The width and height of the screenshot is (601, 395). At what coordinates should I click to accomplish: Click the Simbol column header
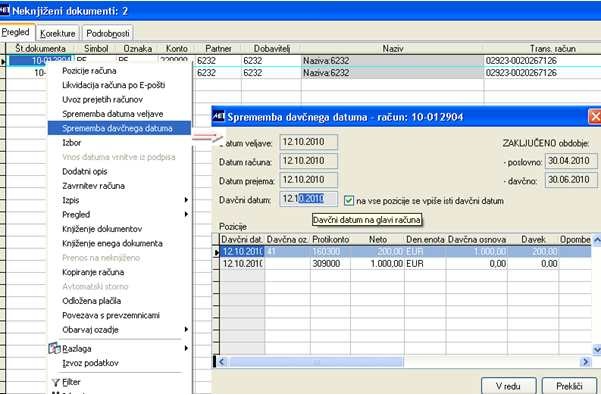pos(96,49)
